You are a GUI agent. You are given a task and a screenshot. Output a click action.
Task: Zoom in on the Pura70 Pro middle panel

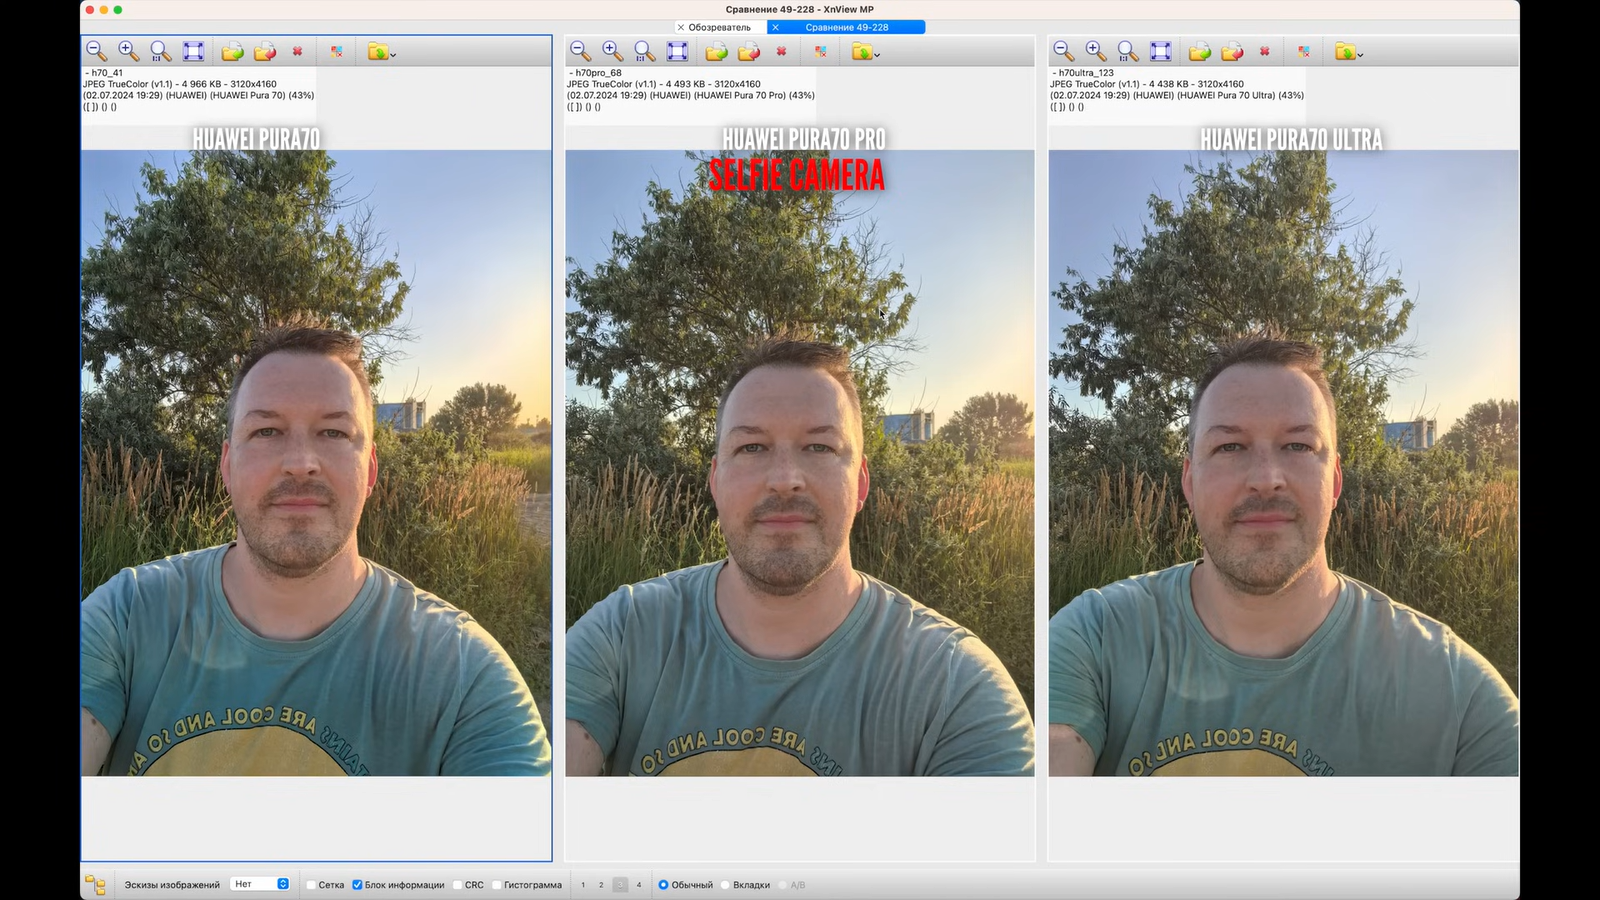click(612, 51)
